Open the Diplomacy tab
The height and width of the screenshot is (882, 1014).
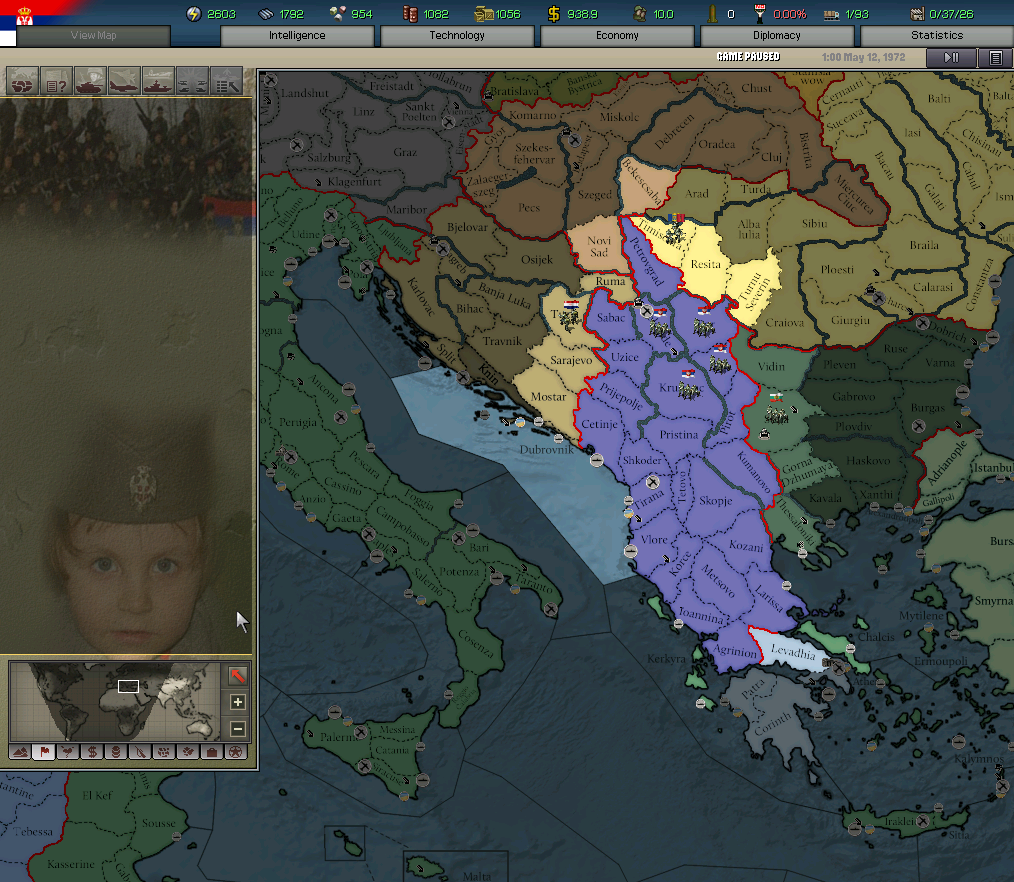[777, 36]
